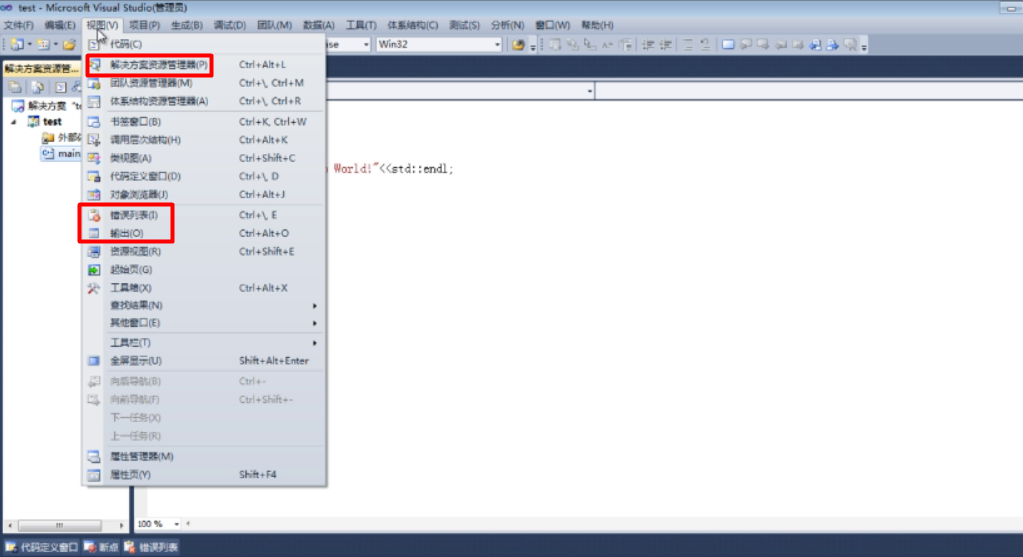Open the Win32 platform dropdown
Screen dimensions: 1023x557
[497, 44]
